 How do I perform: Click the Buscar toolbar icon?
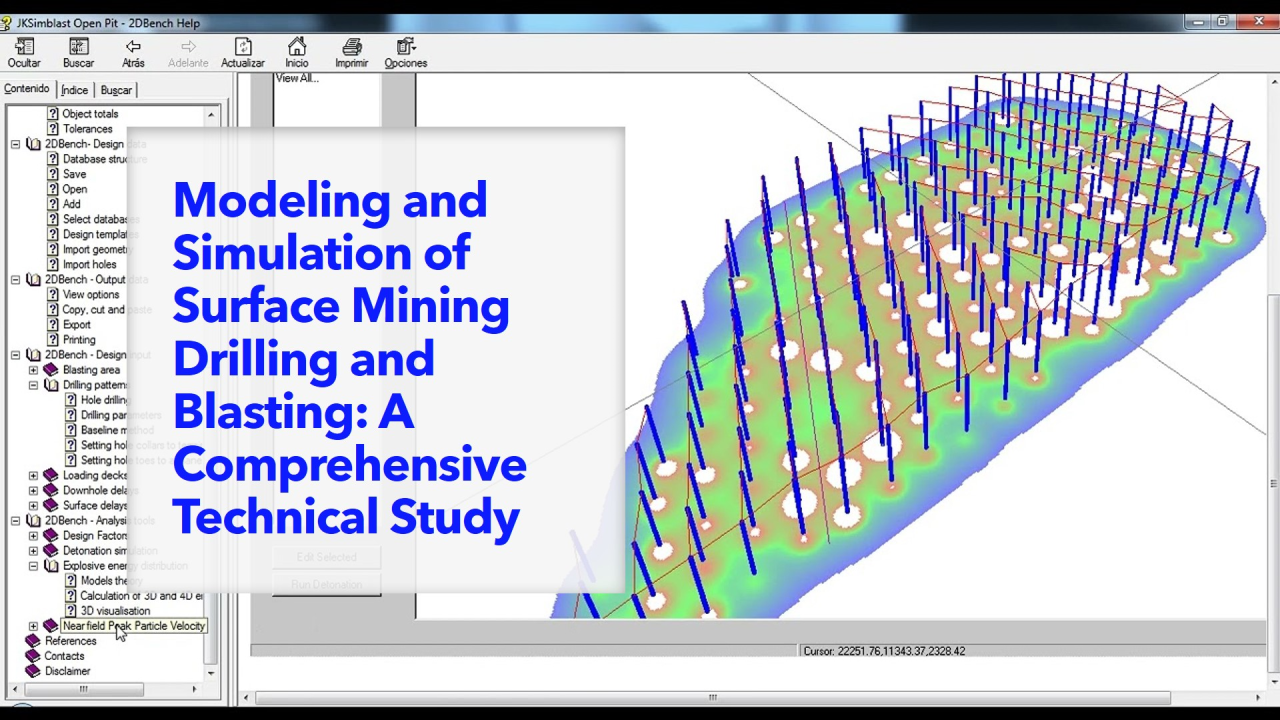point(78,46)
